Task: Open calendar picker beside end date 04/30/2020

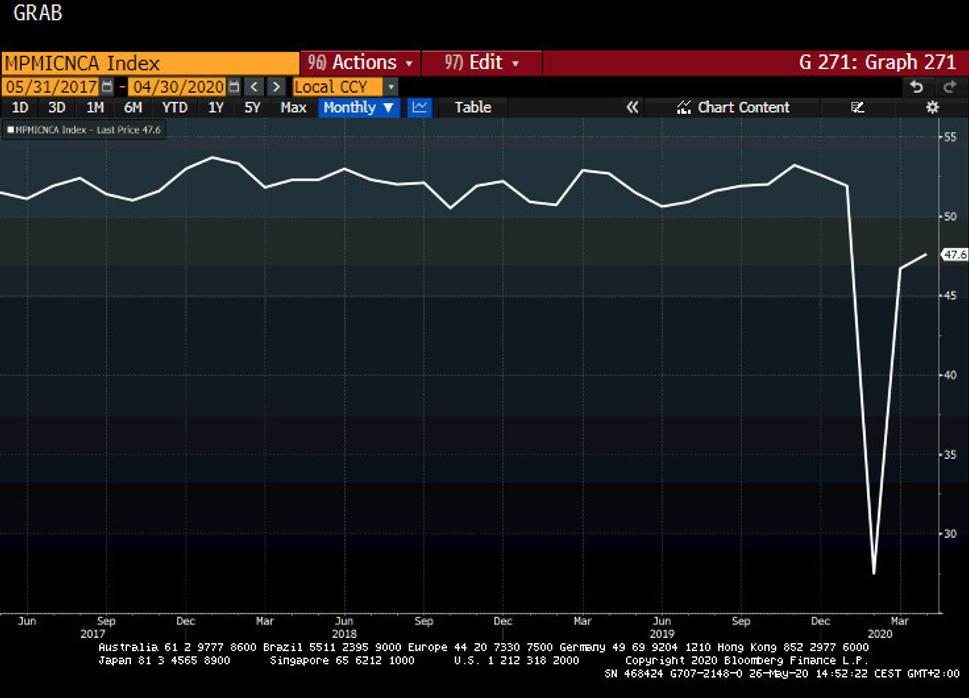Action: click(234, 87)
